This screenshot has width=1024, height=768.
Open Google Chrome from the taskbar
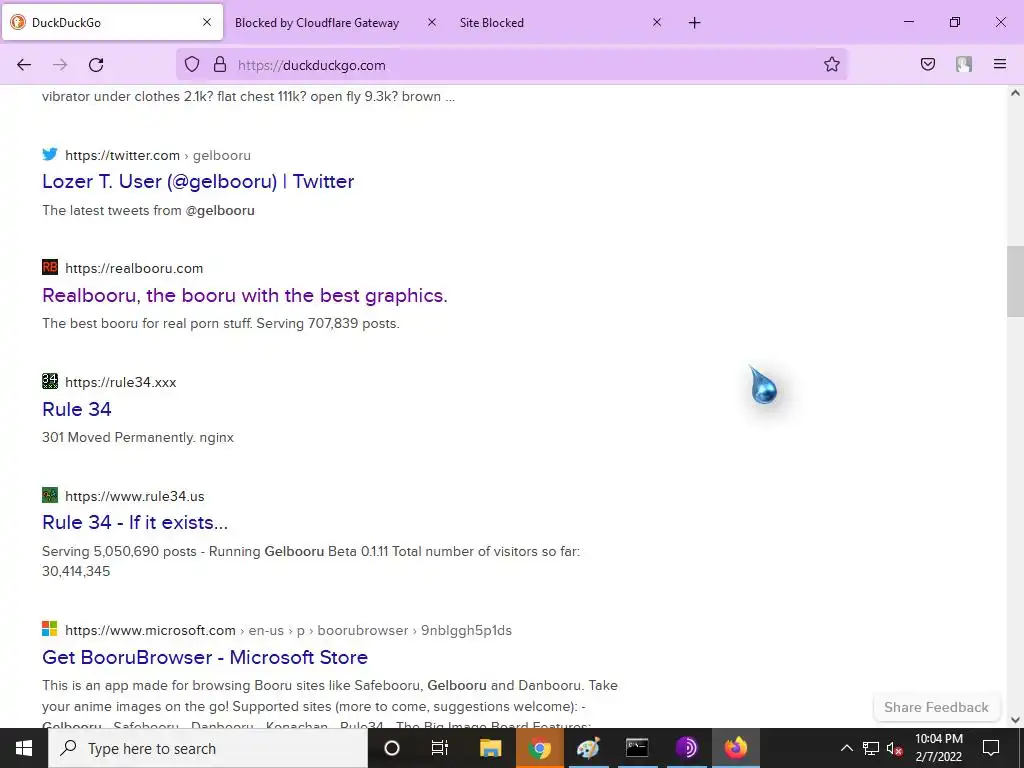point(539,748)
